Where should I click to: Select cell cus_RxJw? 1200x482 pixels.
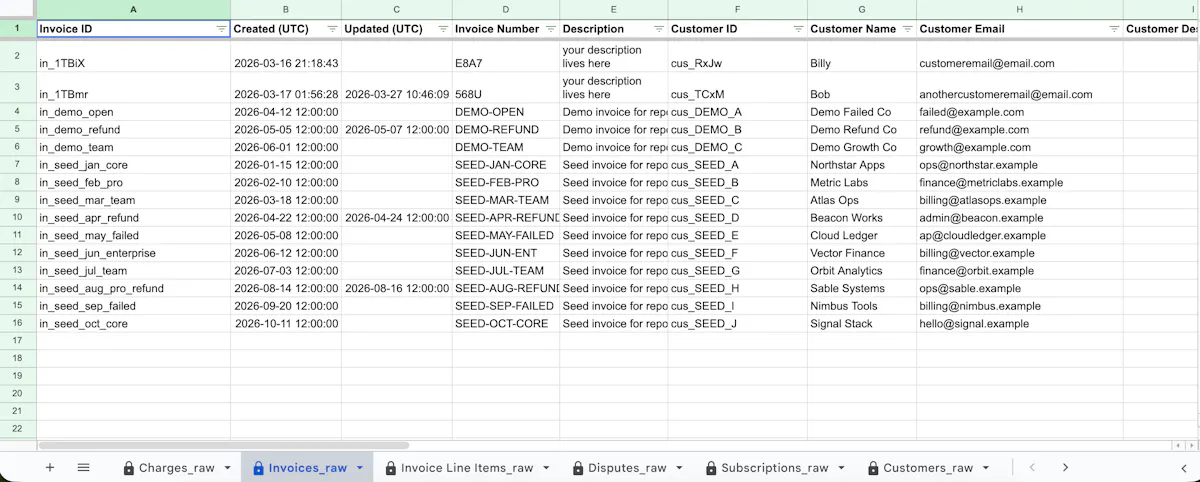[x=738, y=56]
